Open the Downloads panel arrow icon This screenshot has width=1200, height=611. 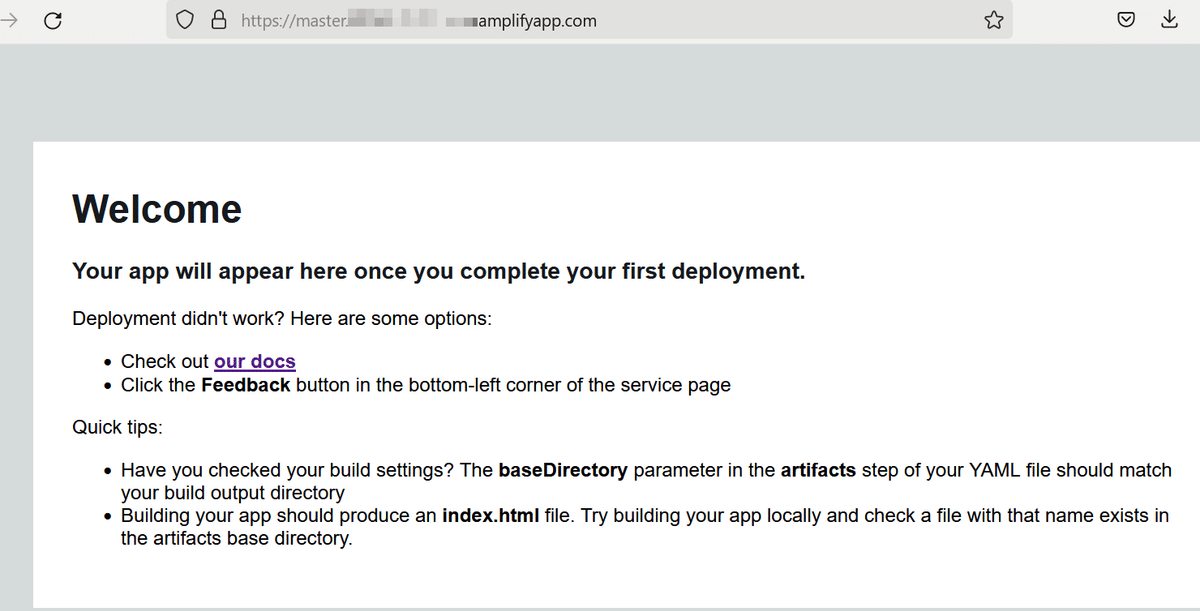[x=1169, y=20]
